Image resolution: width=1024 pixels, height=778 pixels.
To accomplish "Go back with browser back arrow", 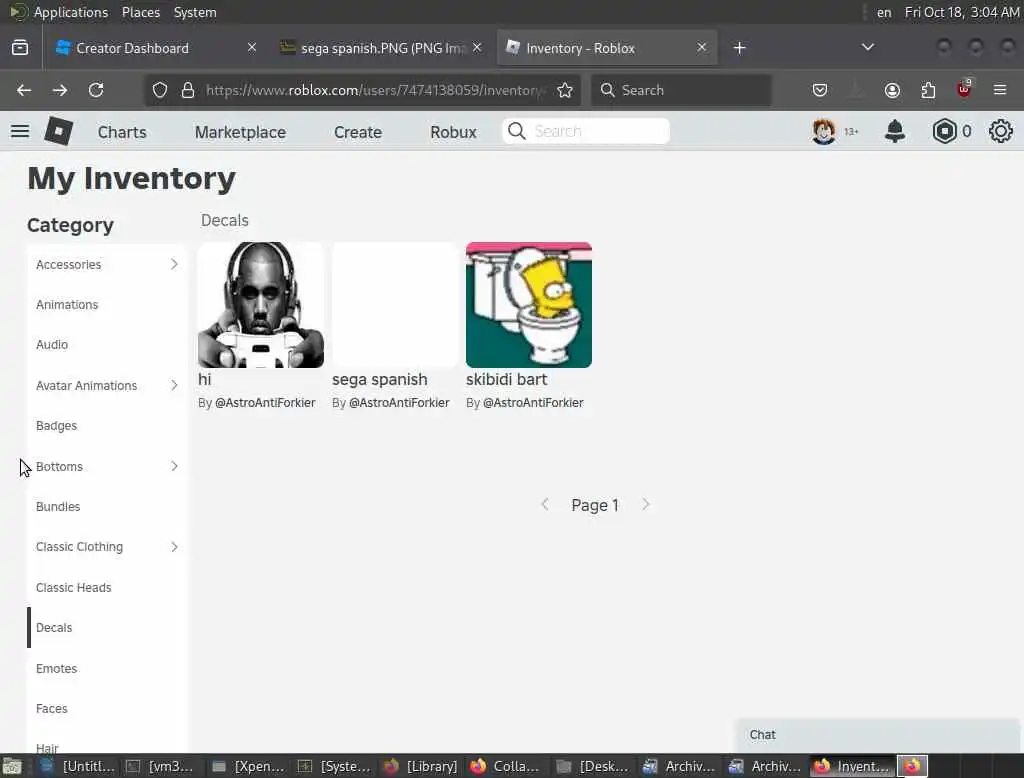I will point(24,90).
